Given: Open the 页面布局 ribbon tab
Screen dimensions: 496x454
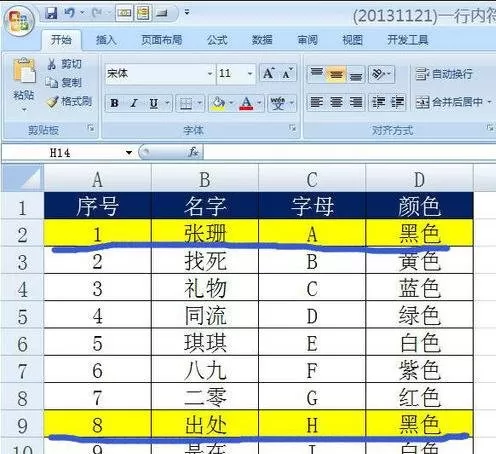Looking at the screenshot, I should (161, 40).
